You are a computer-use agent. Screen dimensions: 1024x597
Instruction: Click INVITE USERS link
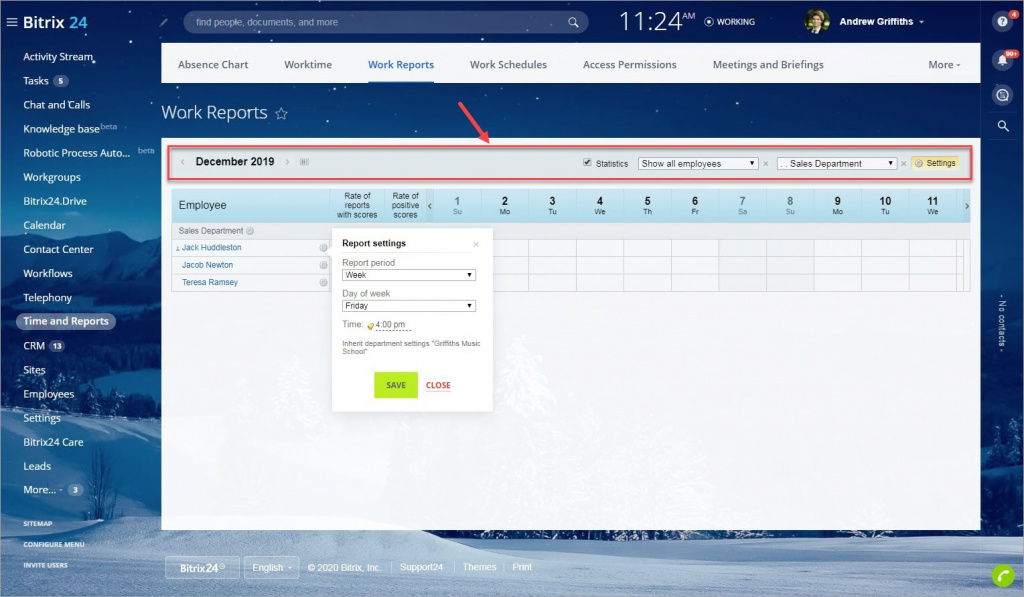tap(45, 566)
